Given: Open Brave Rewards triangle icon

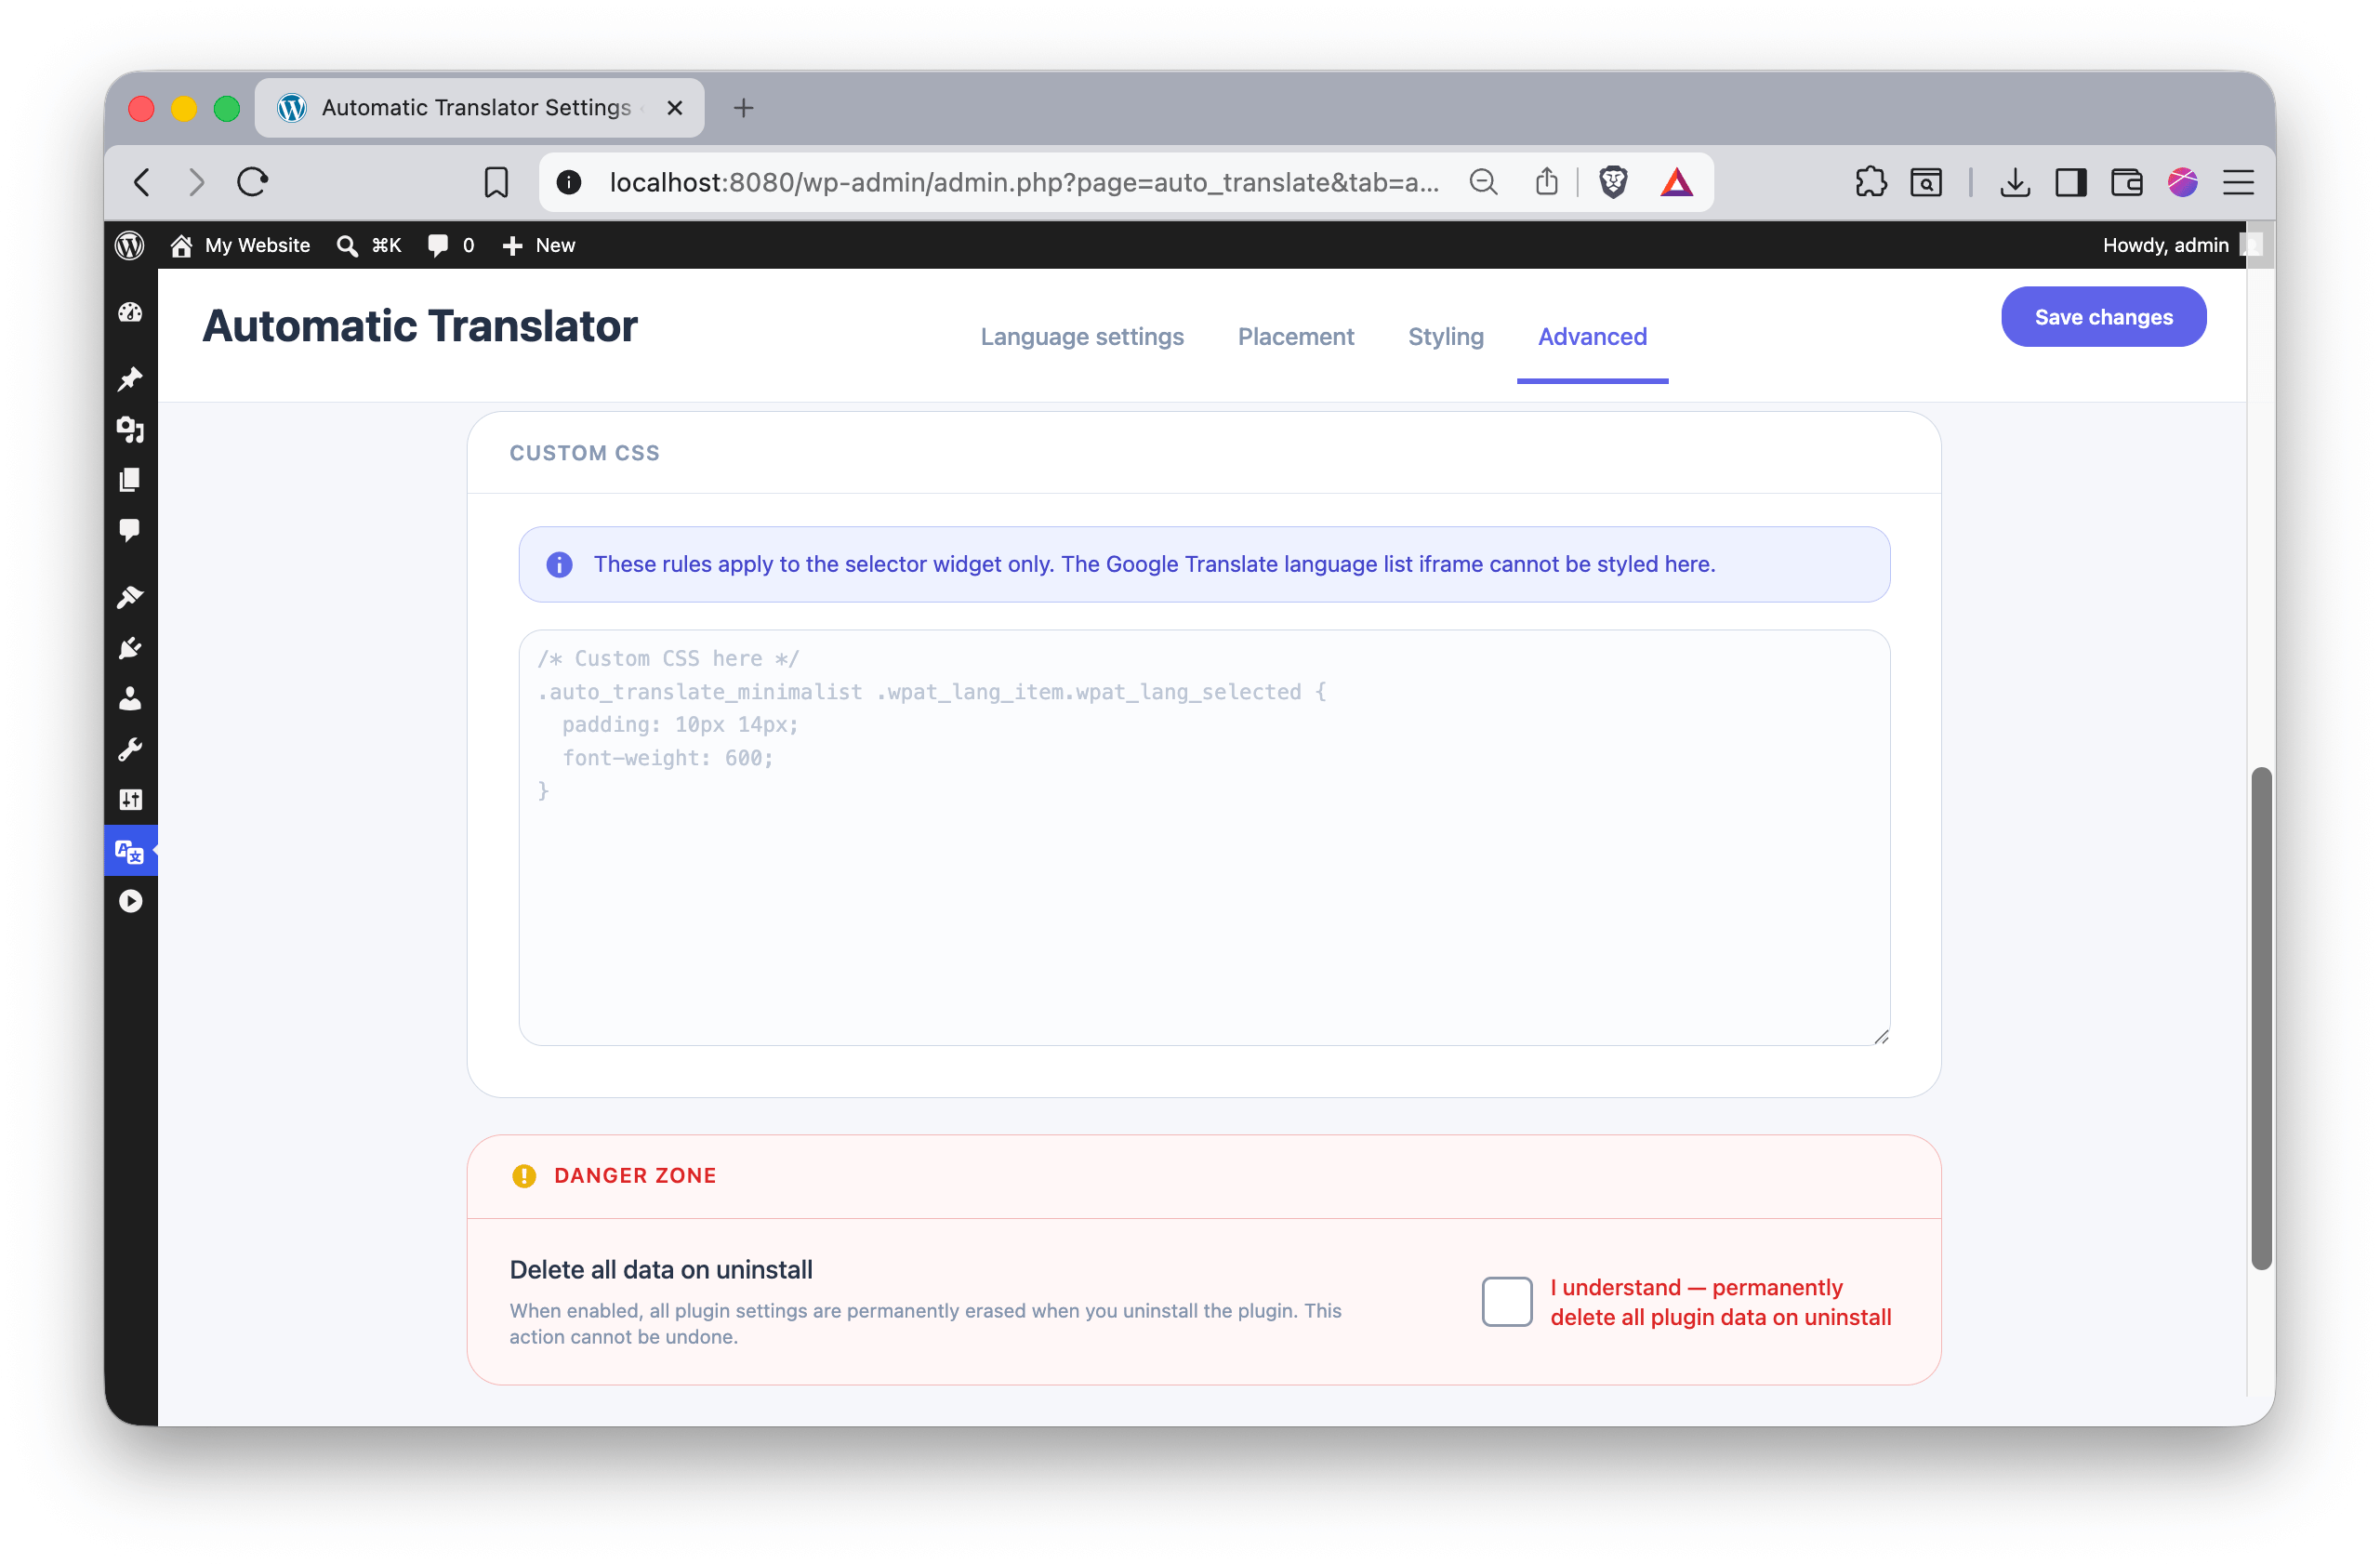Looking at the screenshot, I should [1677, 182].
